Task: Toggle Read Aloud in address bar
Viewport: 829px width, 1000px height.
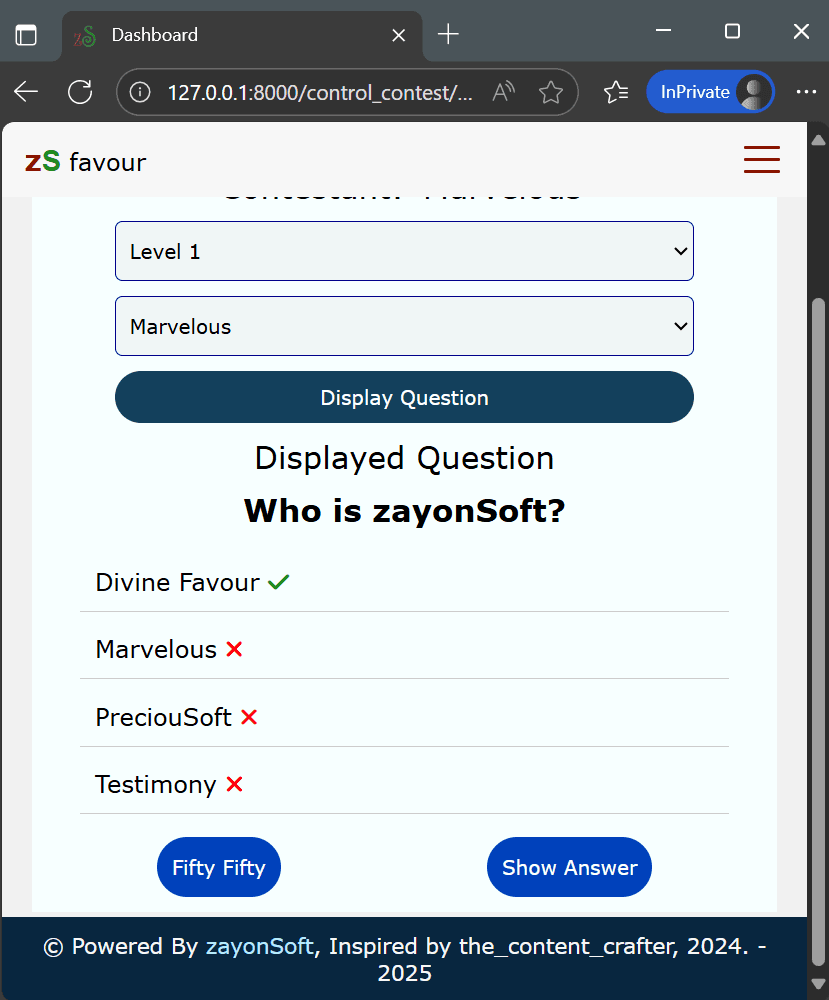Action: (504, 92)
